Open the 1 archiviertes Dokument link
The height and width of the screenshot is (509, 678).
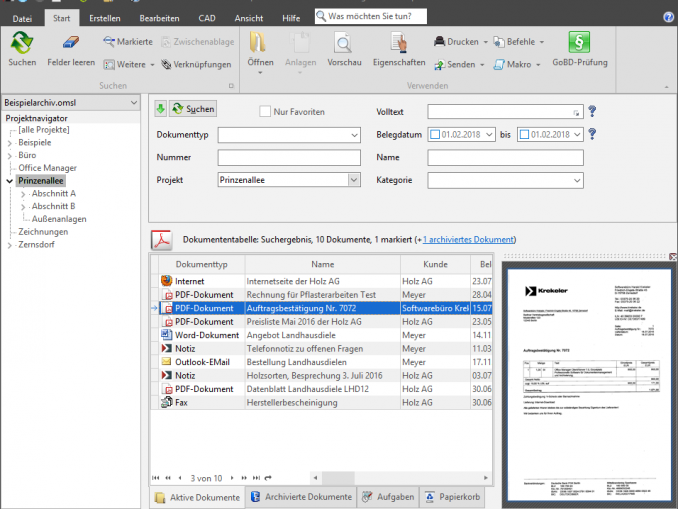tap(468, 239)
